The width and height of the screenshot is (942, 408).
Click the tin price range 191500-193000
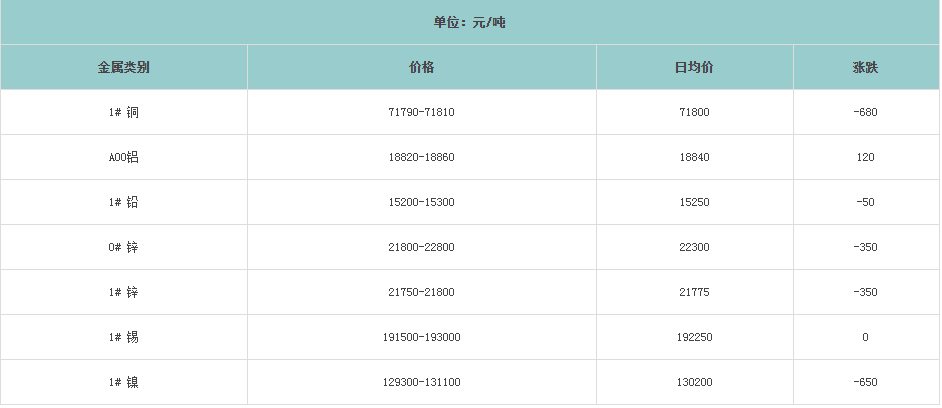[x=421, y=337]
